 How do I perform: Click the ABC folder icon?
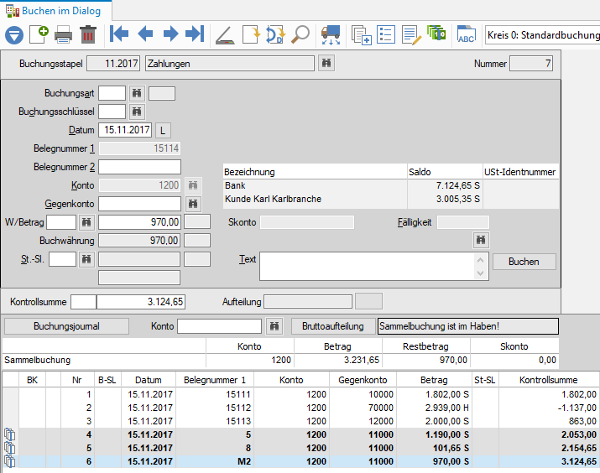[466, 35]
